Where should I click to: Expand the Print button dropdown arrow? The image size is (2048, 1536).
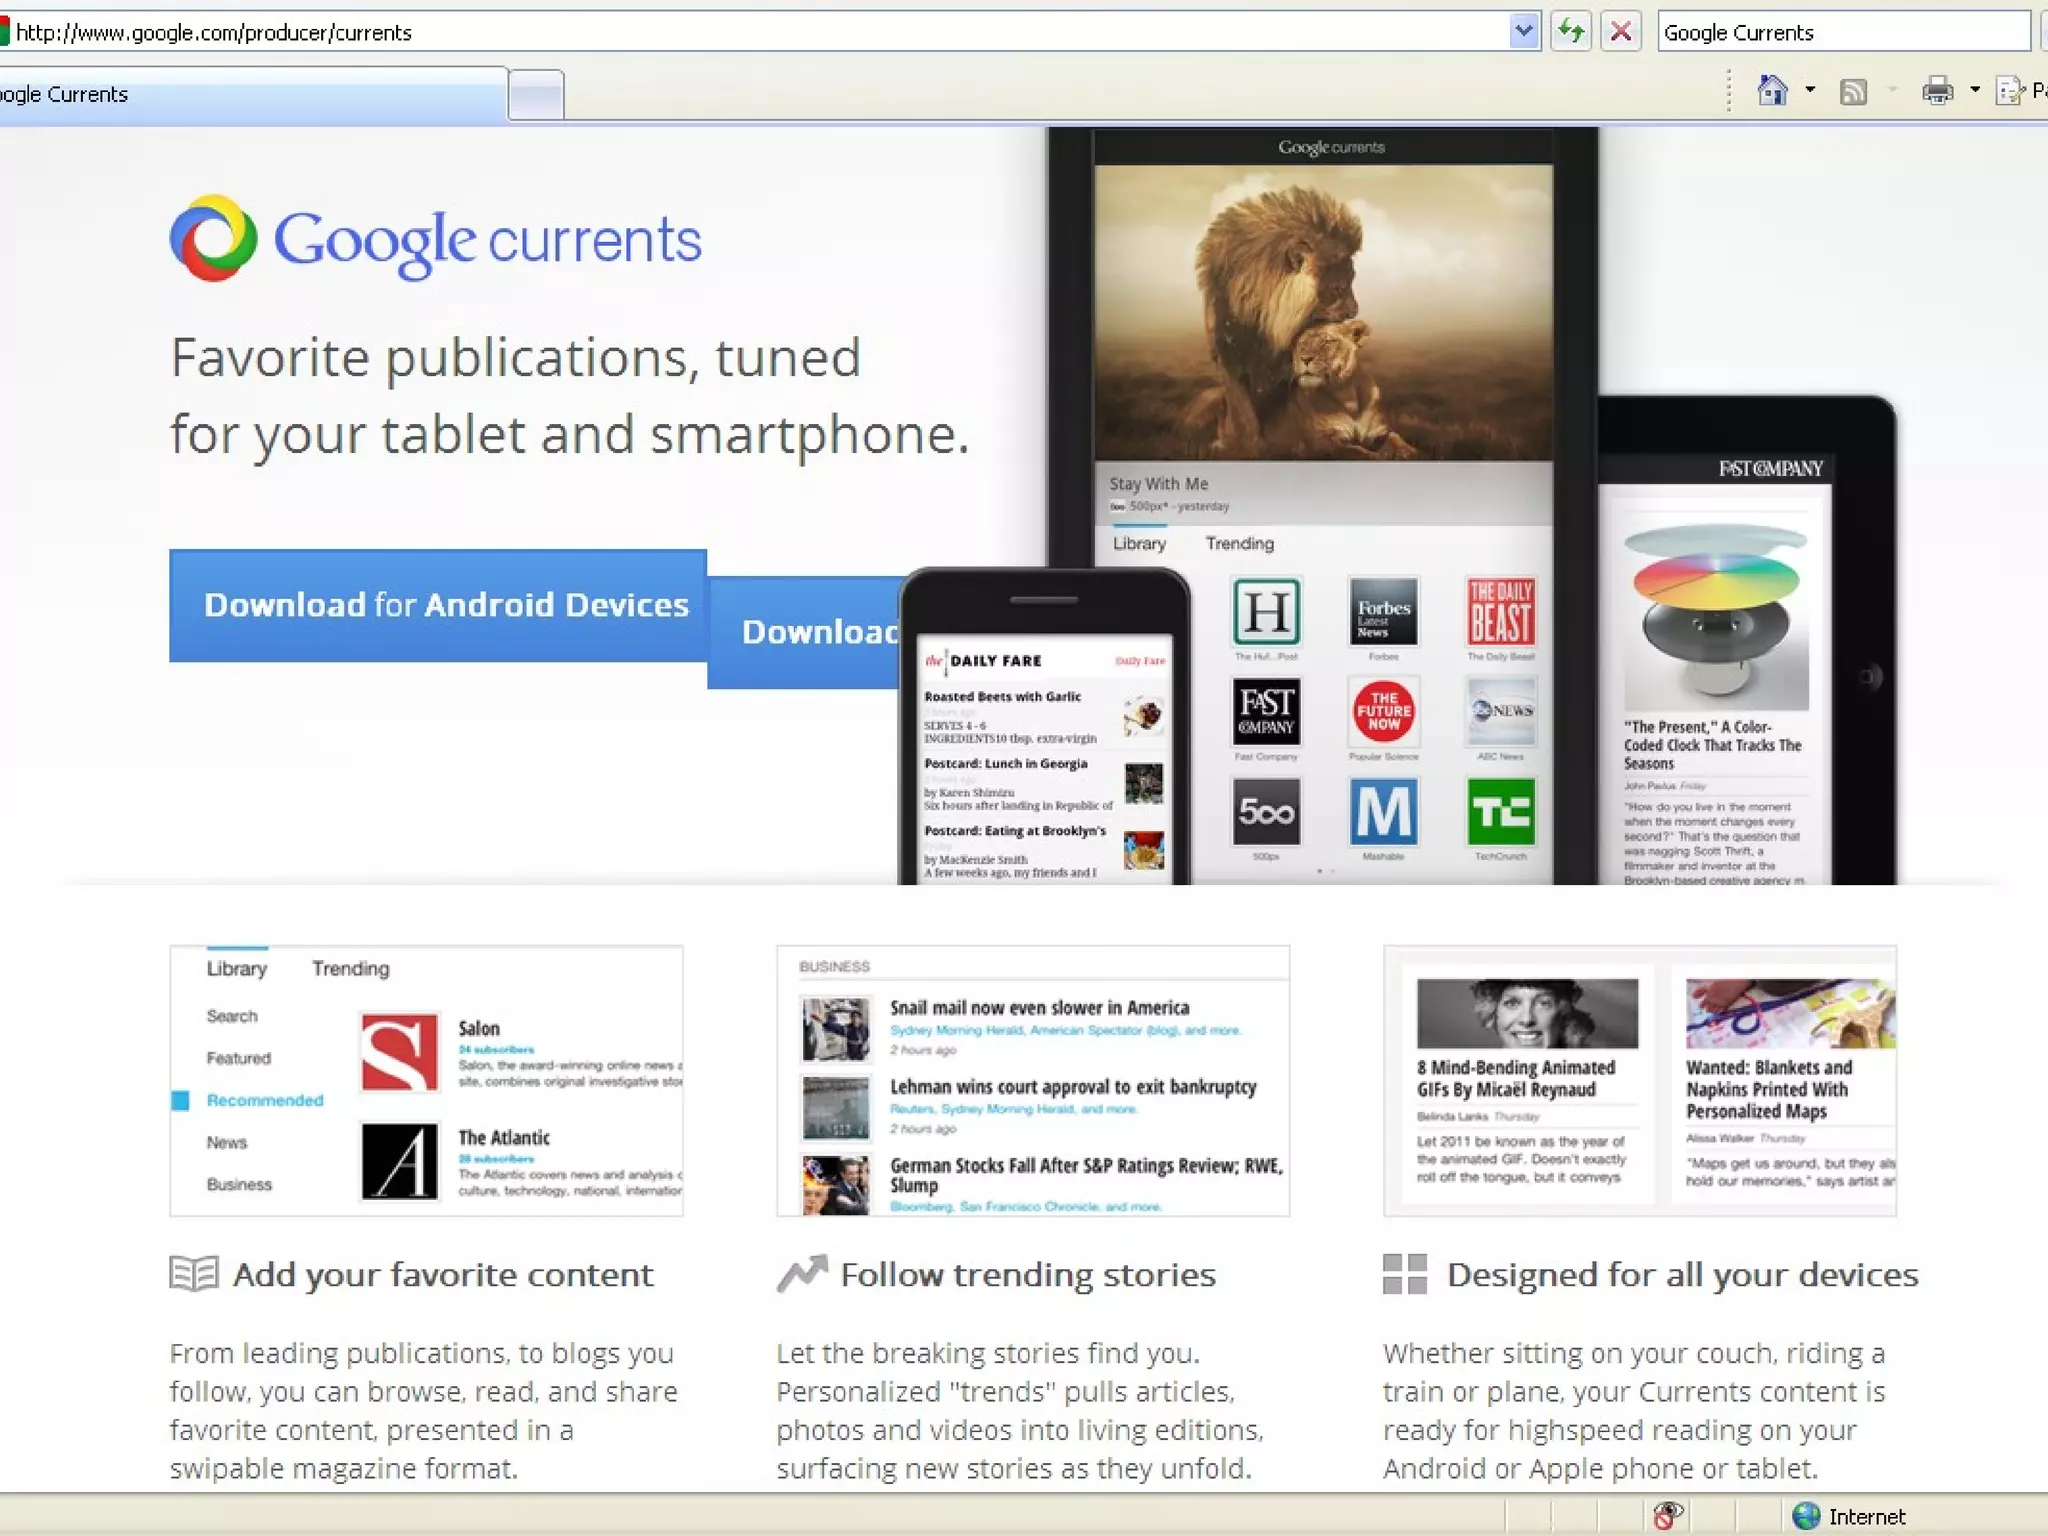[x=1975, y=91]
